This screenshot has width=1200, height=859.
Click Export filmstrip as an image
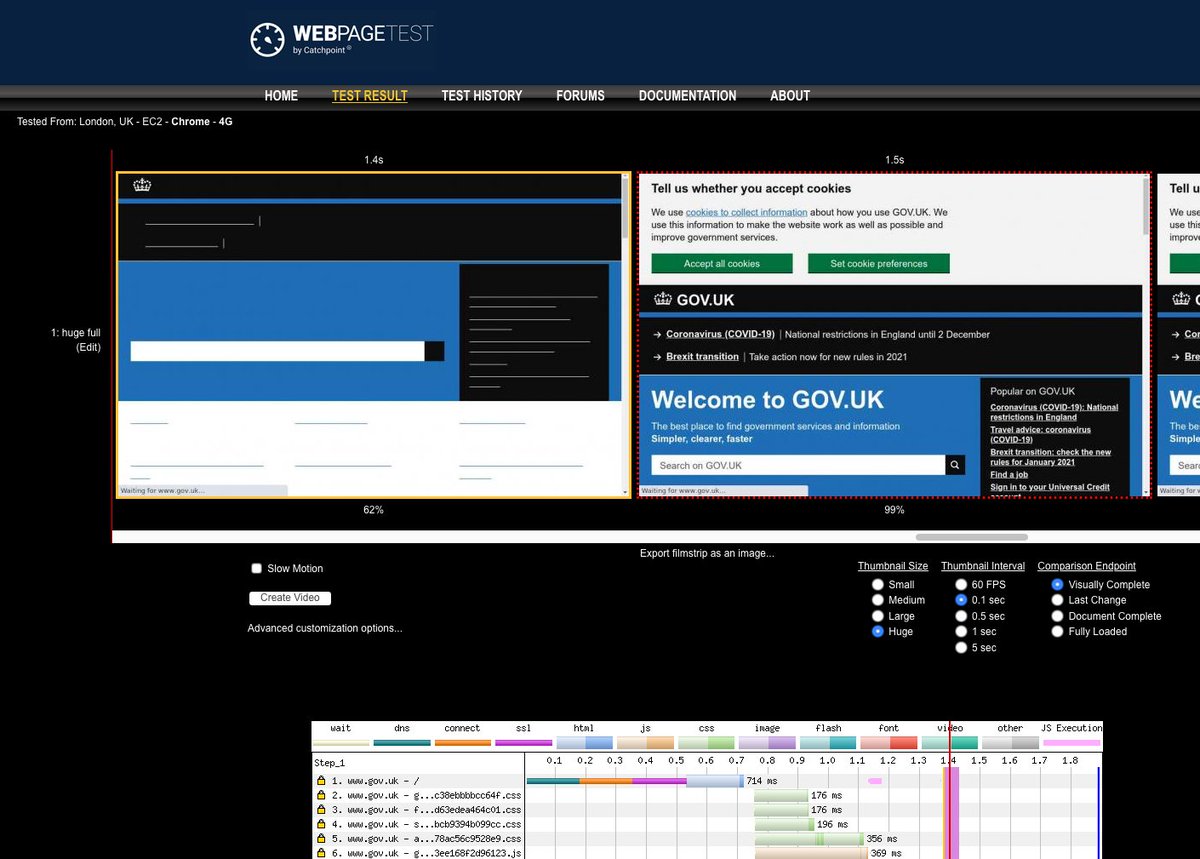[x=707, y=553]
